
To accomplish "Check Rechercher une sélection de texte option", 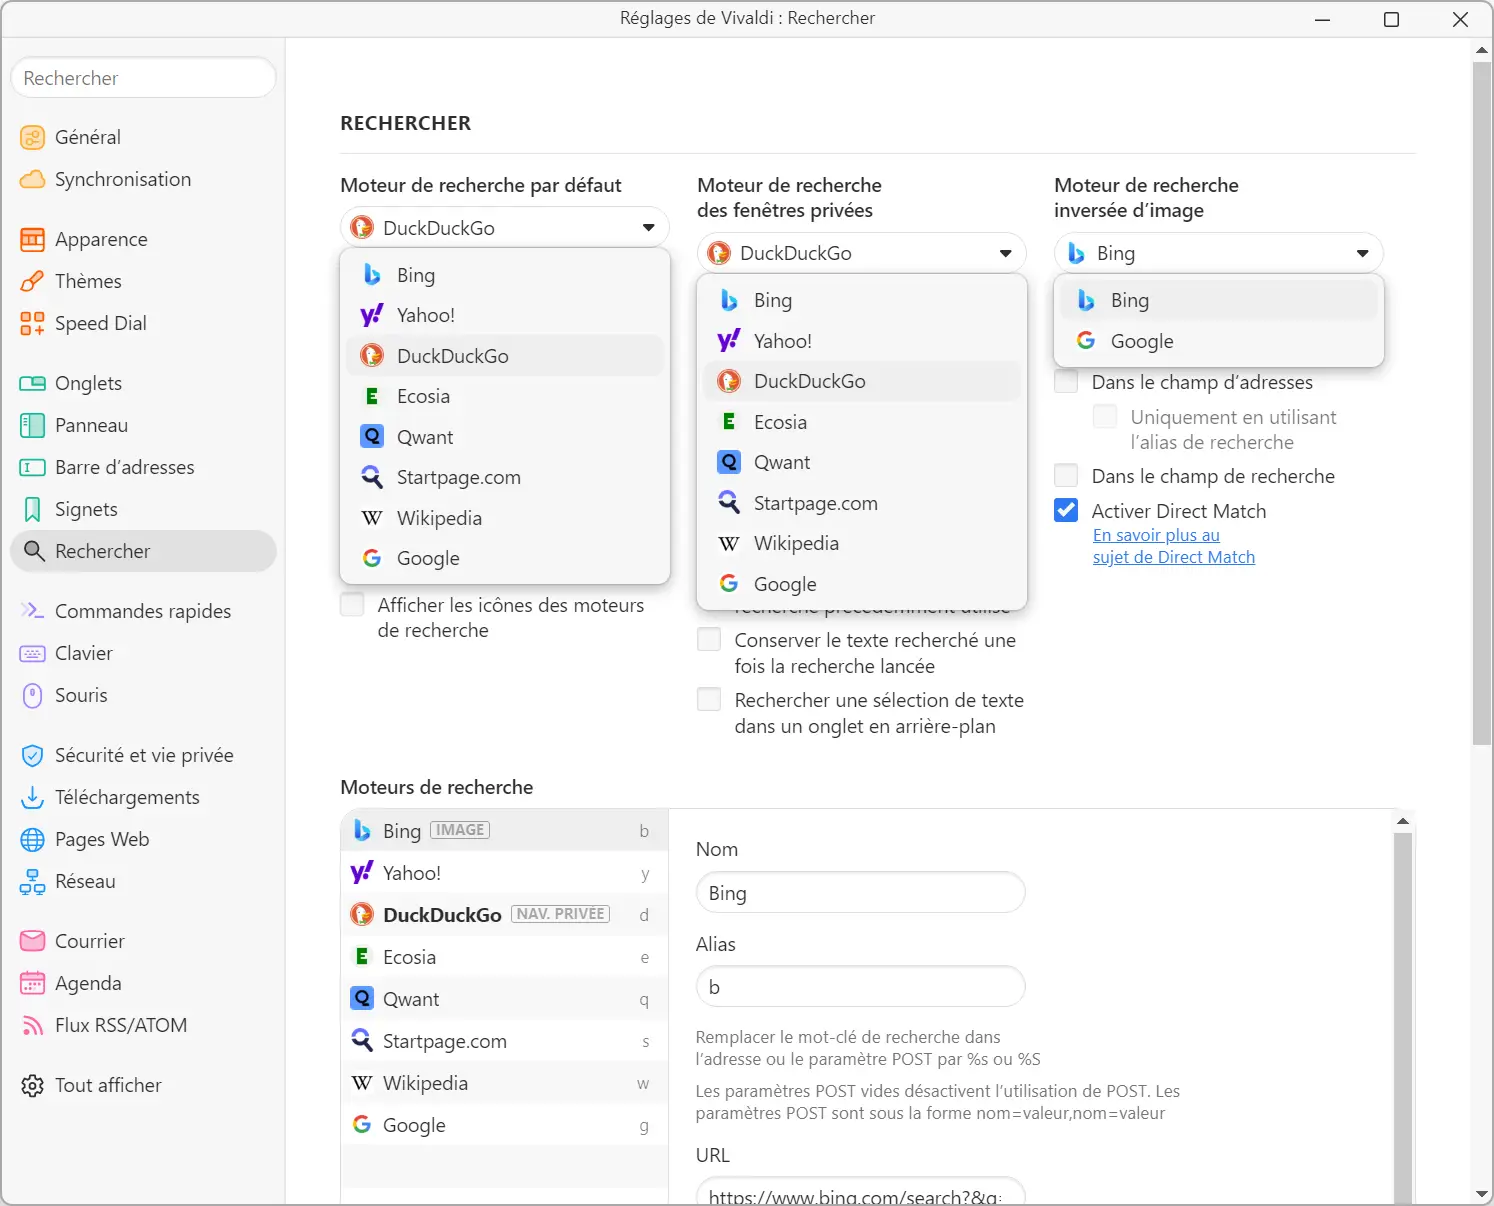I will pyautogui.click(x=709, y=699).
